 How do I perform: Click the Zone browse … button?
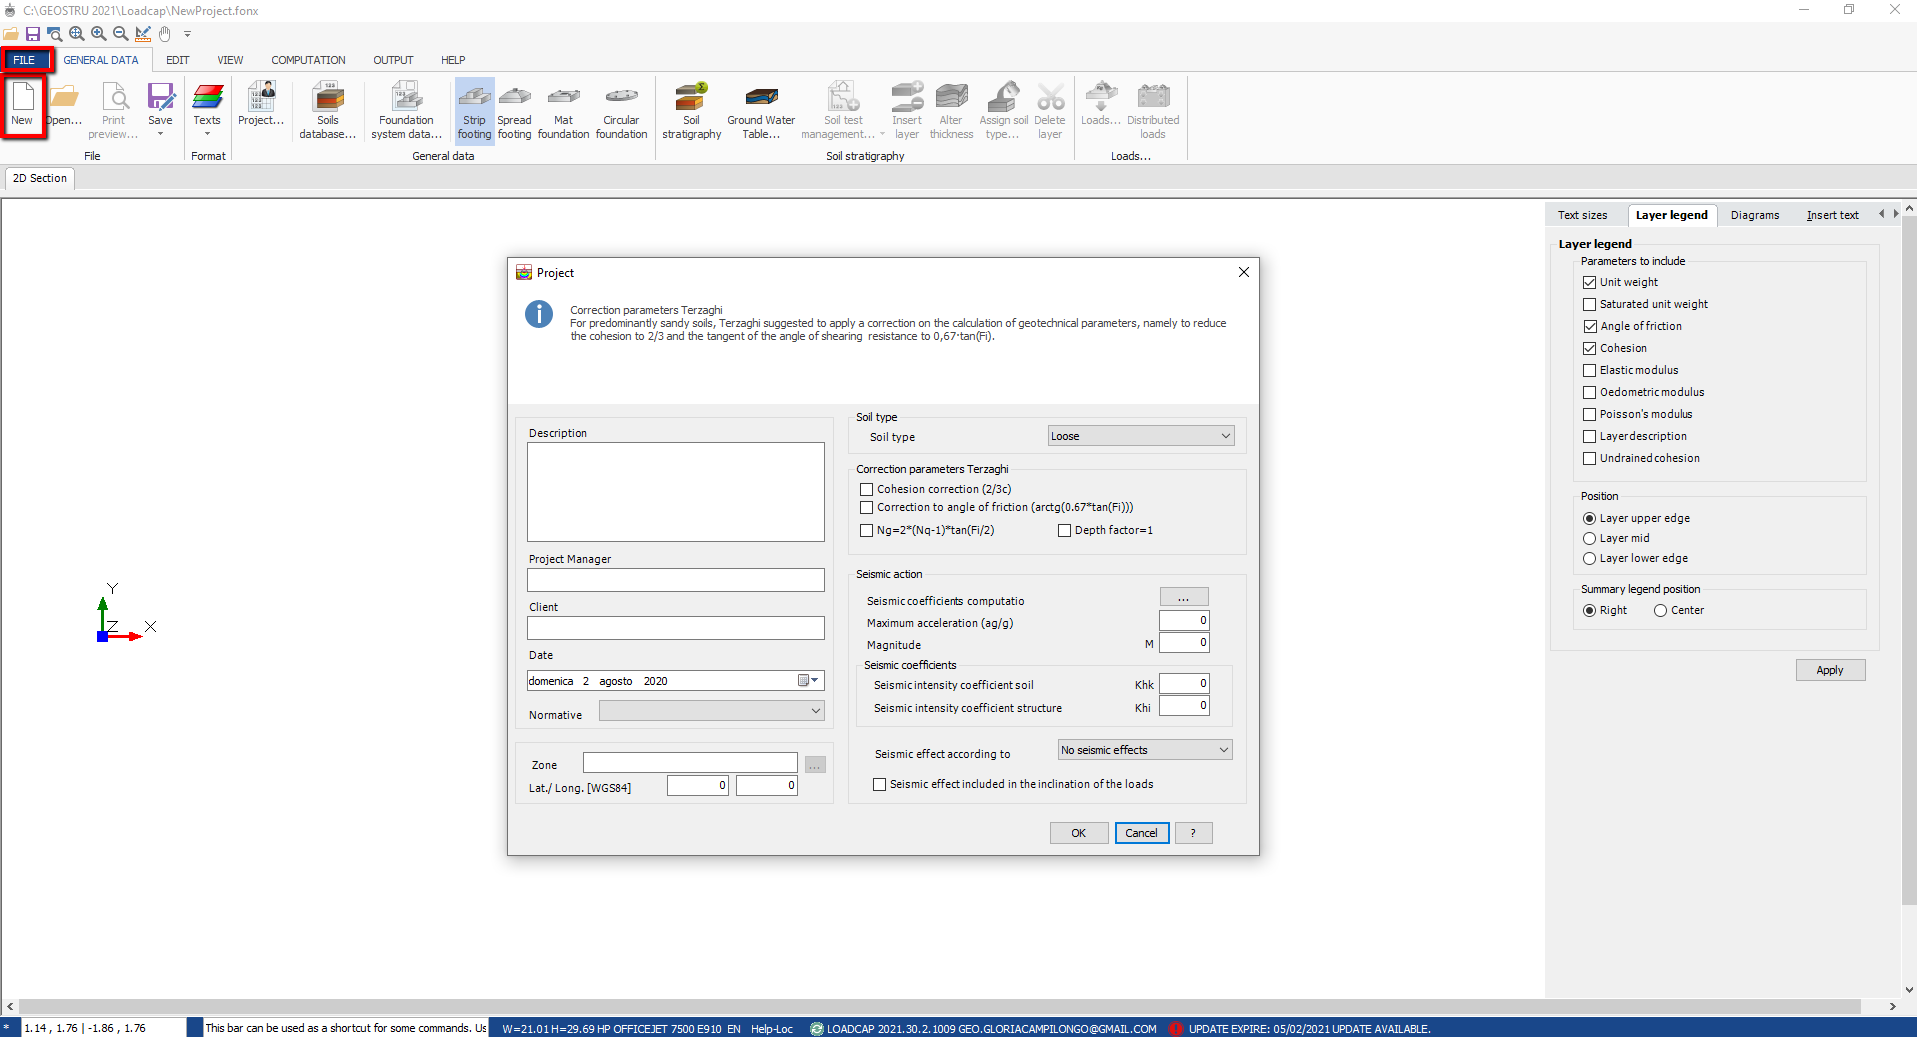(x=815, y=765)
